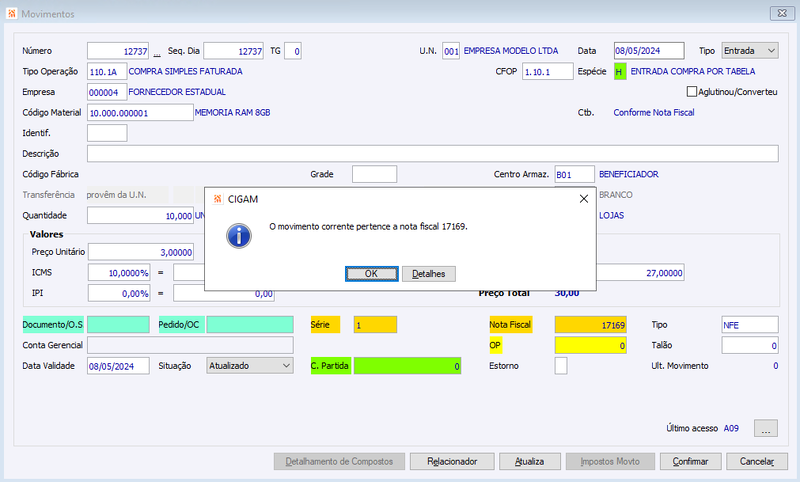Click the Impostos Movto button

[x=610, y=462]
